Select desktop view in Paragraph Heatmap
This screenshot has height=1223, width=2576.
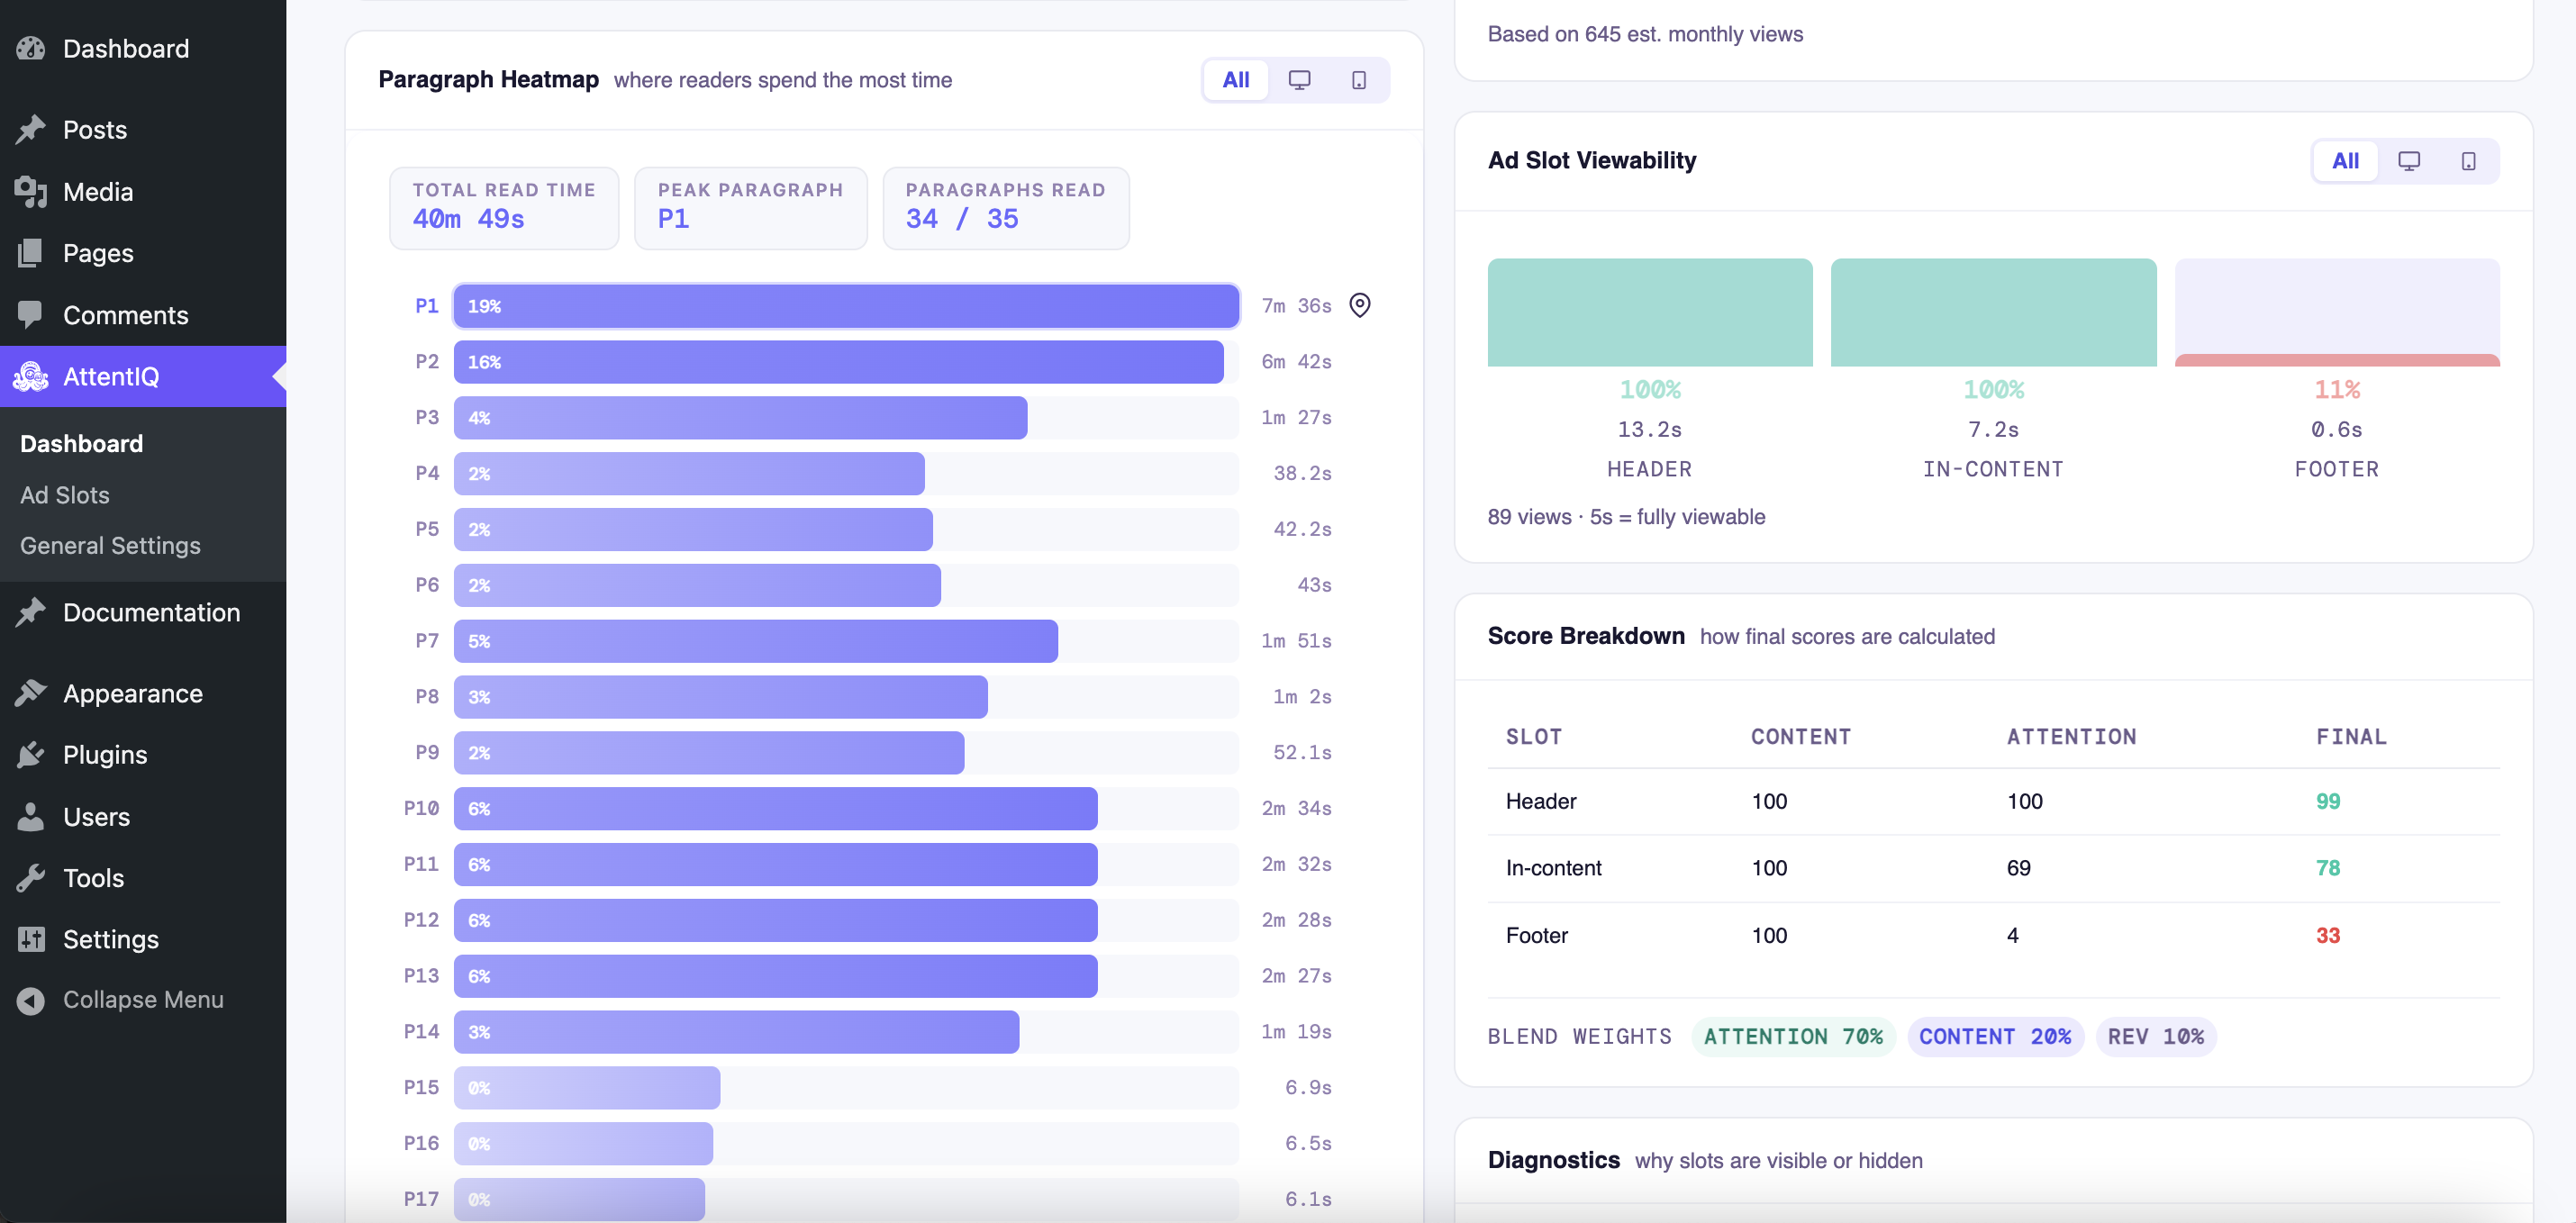pyautogui.click(x=1299, y=80)
